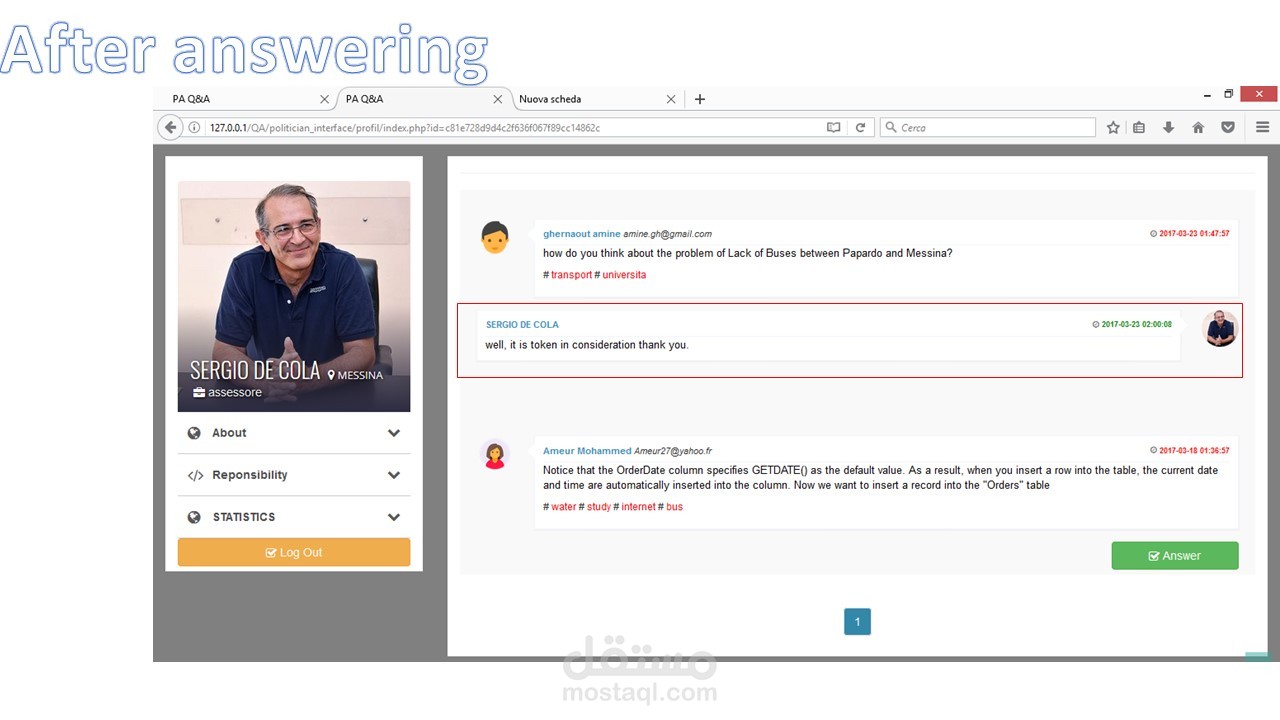Close the Nuova scheda tab
The width and height of the screenshot is (1280, 720).
pos(671,99)
